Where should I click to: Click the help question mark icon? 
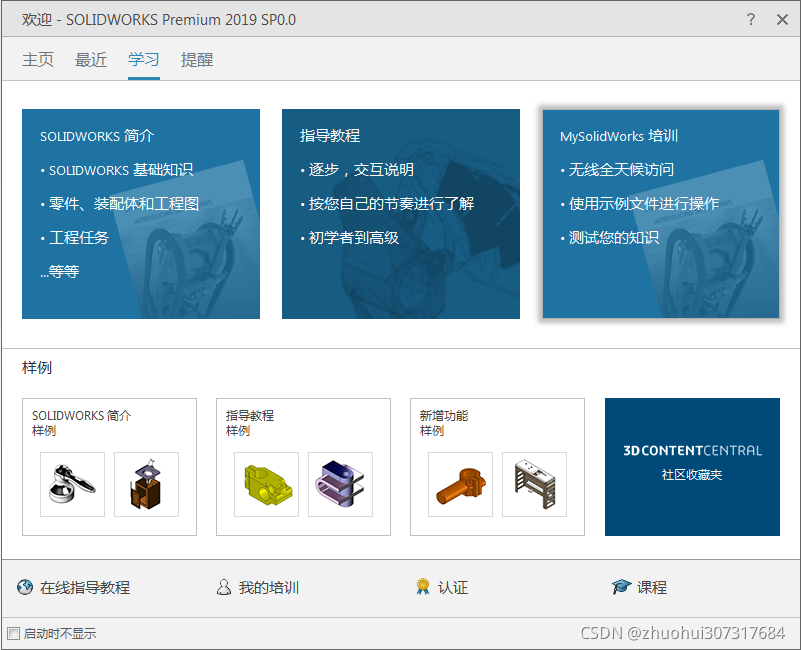750,19
